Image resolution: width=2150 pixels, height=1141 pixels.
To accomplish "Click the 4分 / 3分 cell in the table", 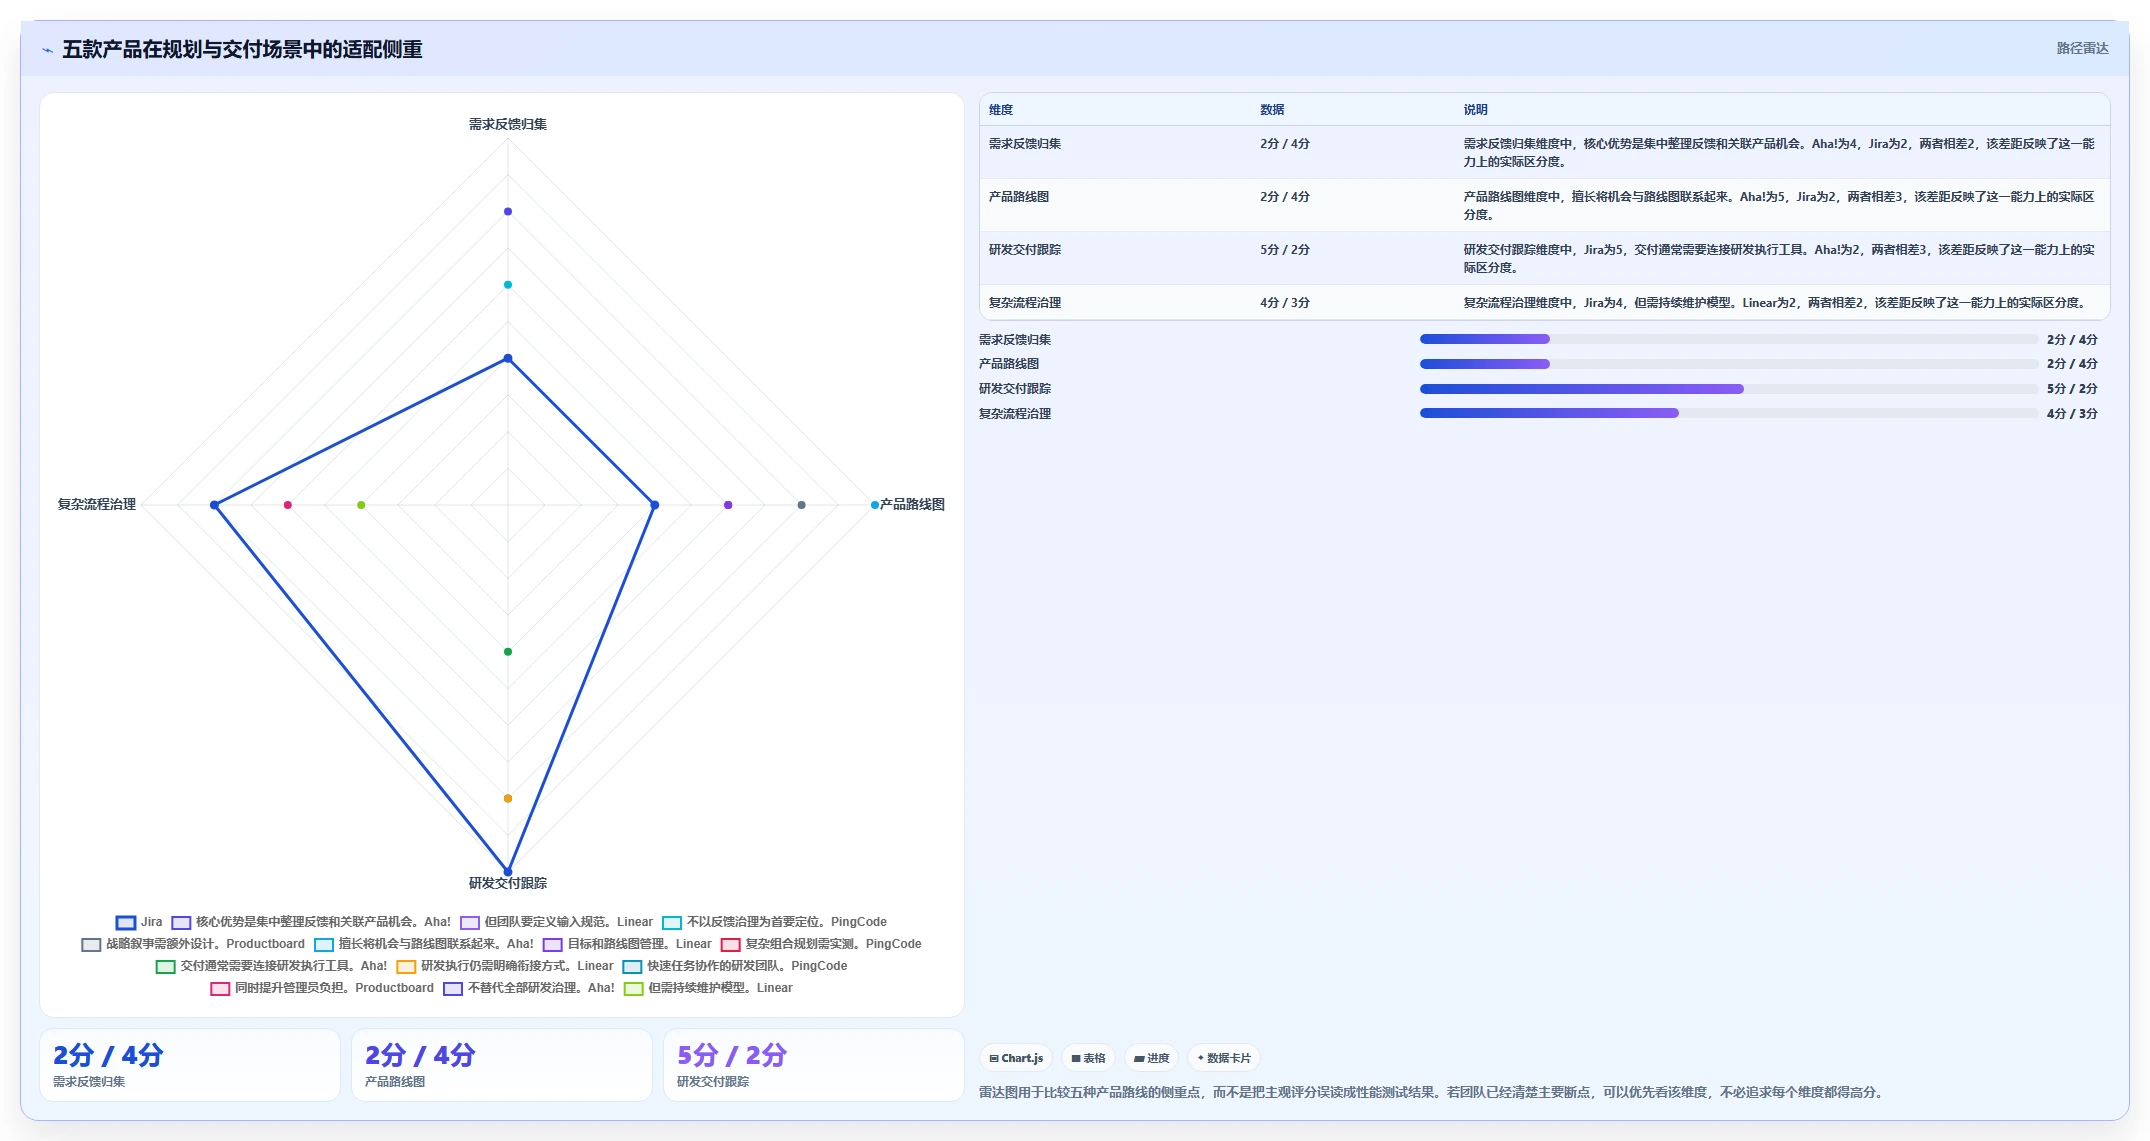I will click(x=1285, y=303).
